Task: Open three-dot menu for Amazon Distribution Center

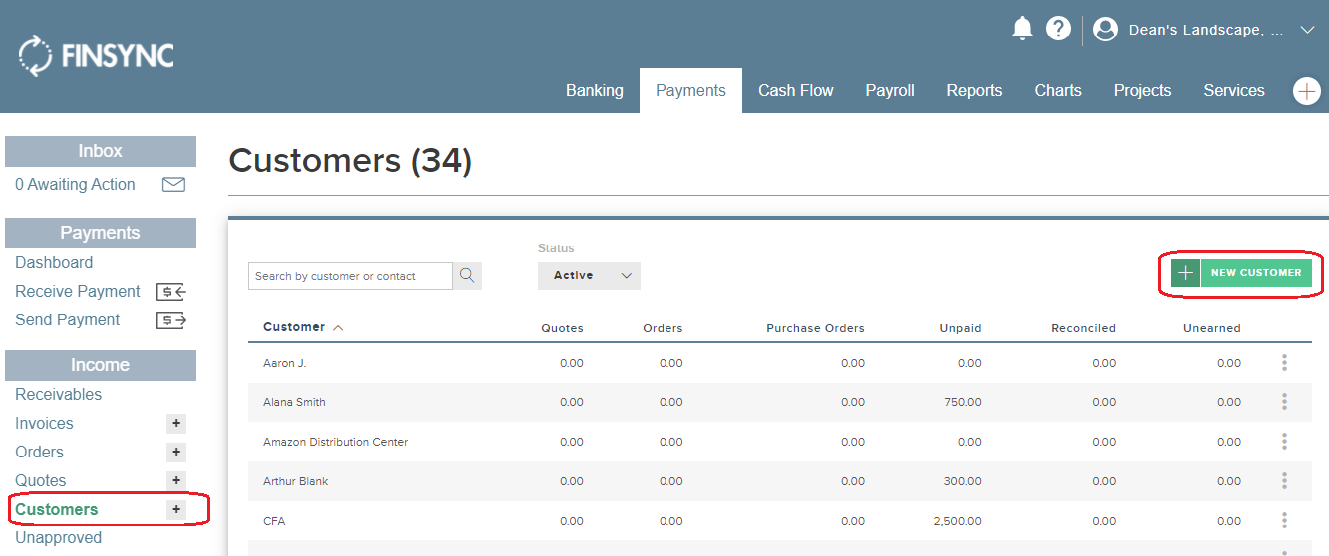Action: pos(1284,442)
